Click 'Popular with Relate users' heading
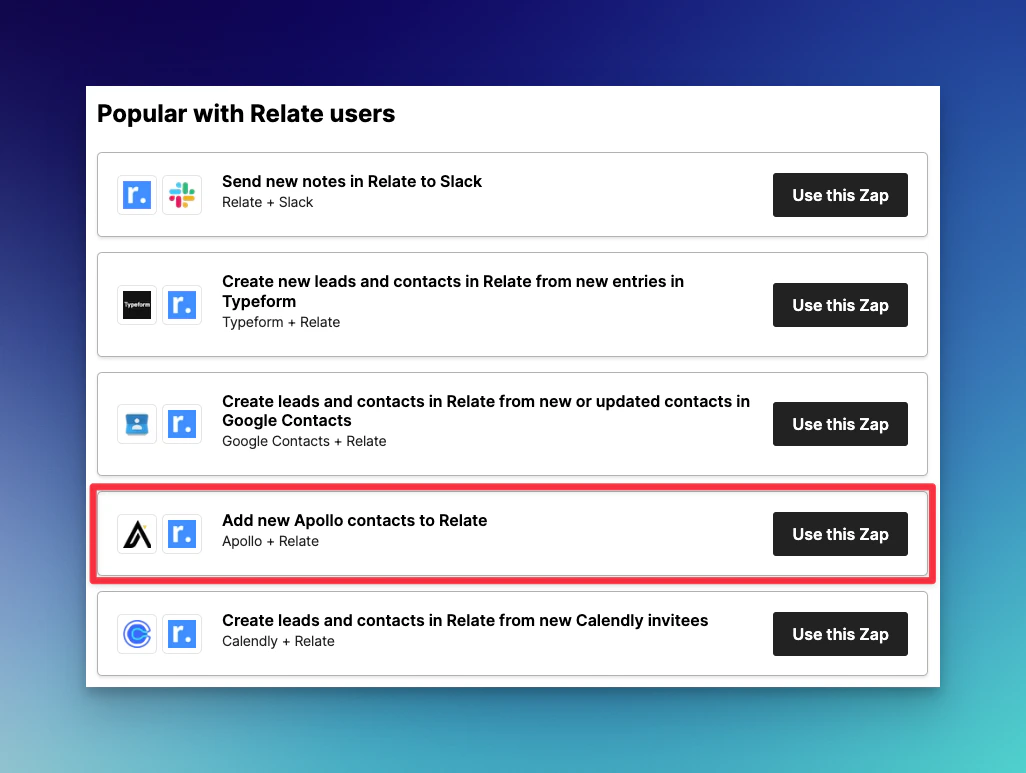1026x773 pixels. (x=246, y=114)
